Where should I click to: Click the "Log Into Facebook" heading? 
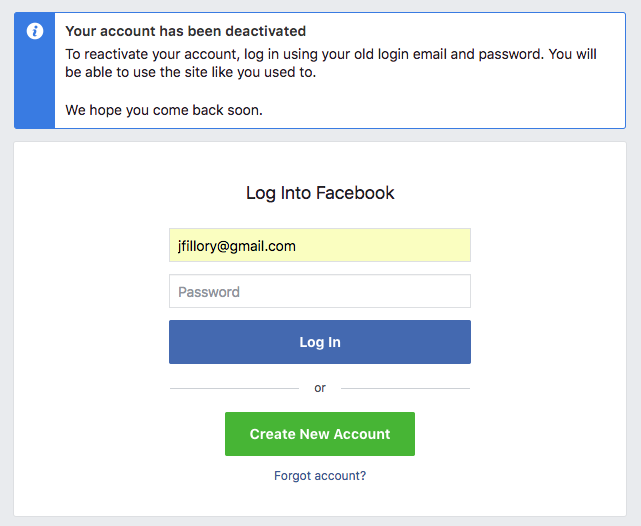click(320, 193)
